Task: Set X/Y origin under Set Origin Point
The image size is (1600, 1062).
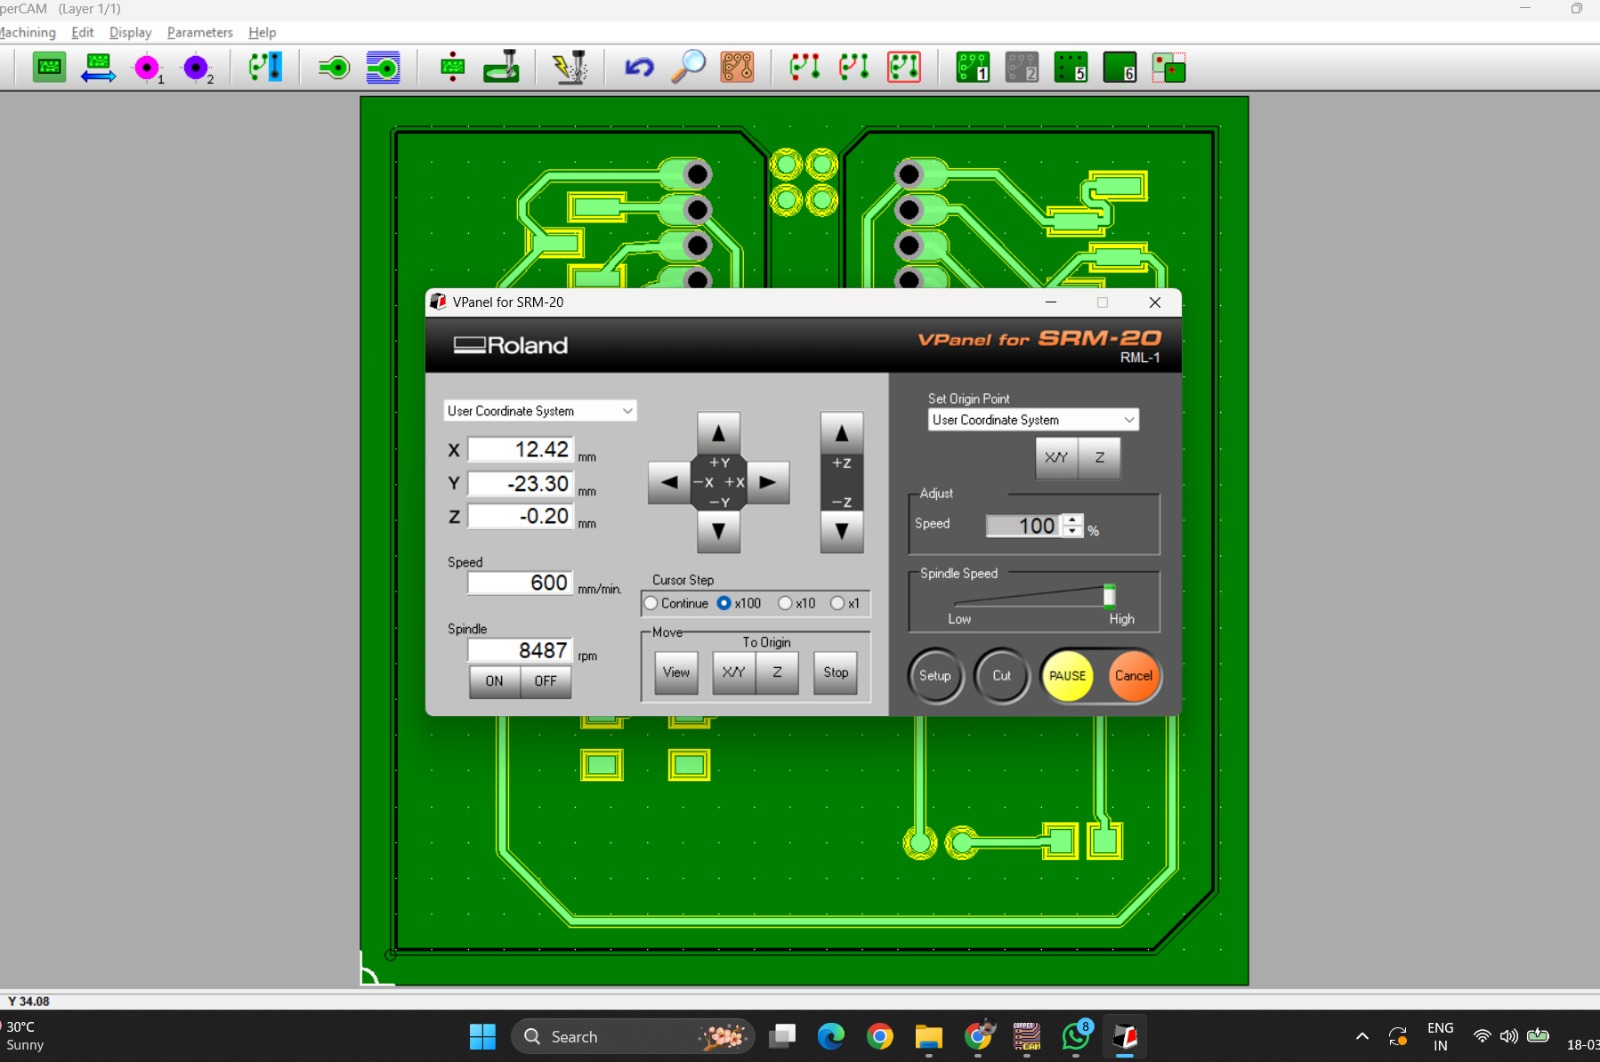Action: click(x=1056, y=458)
